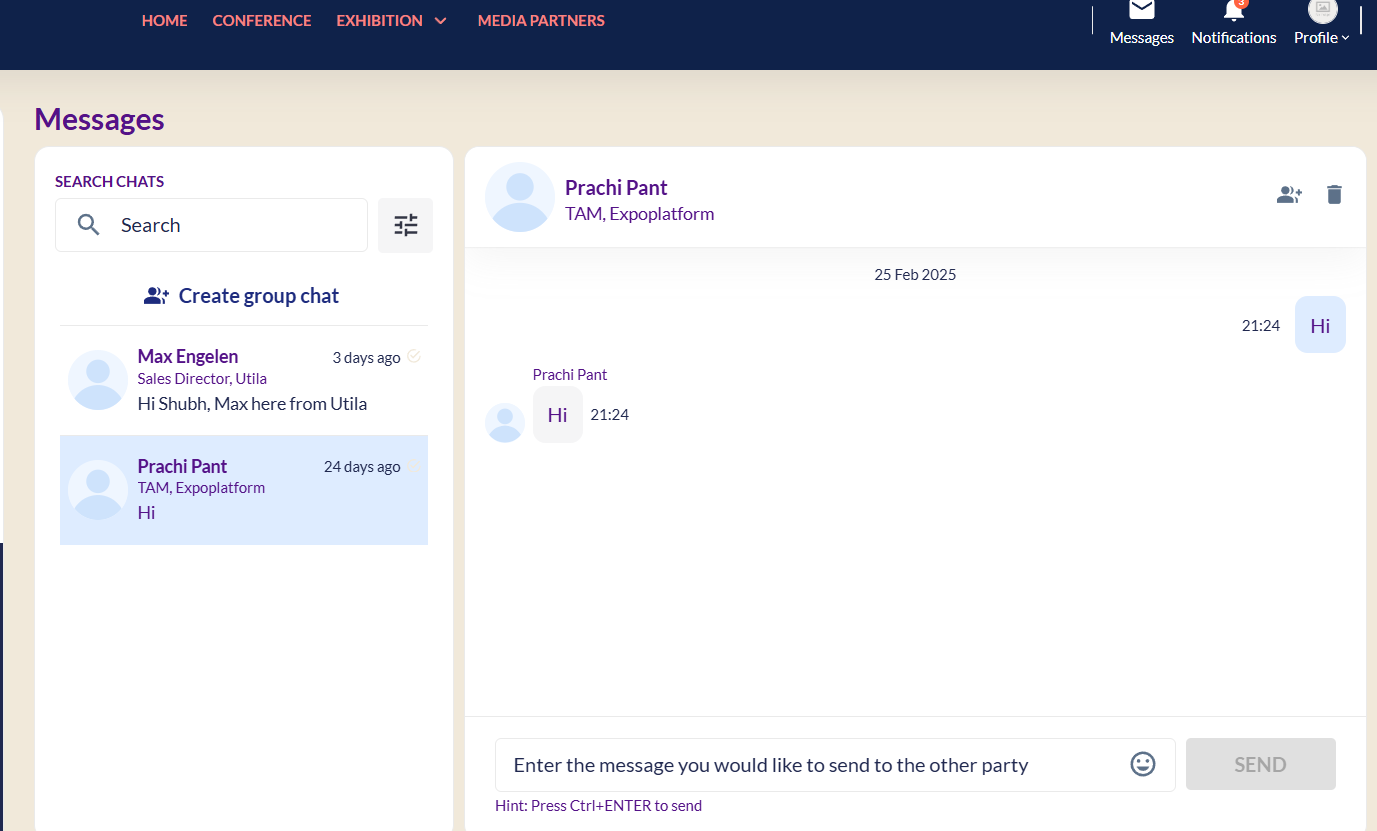Screen dimensions: 1377x831
Task: Delete chat using the trash icon
Action: click(x=1334, y=195)
